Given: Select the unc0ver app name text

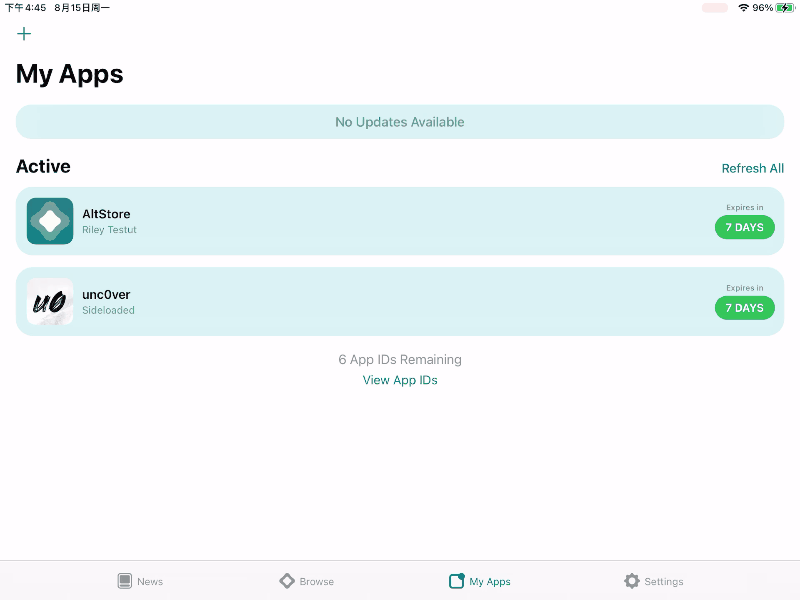Looking at the screenshot, I should (106, 294).
